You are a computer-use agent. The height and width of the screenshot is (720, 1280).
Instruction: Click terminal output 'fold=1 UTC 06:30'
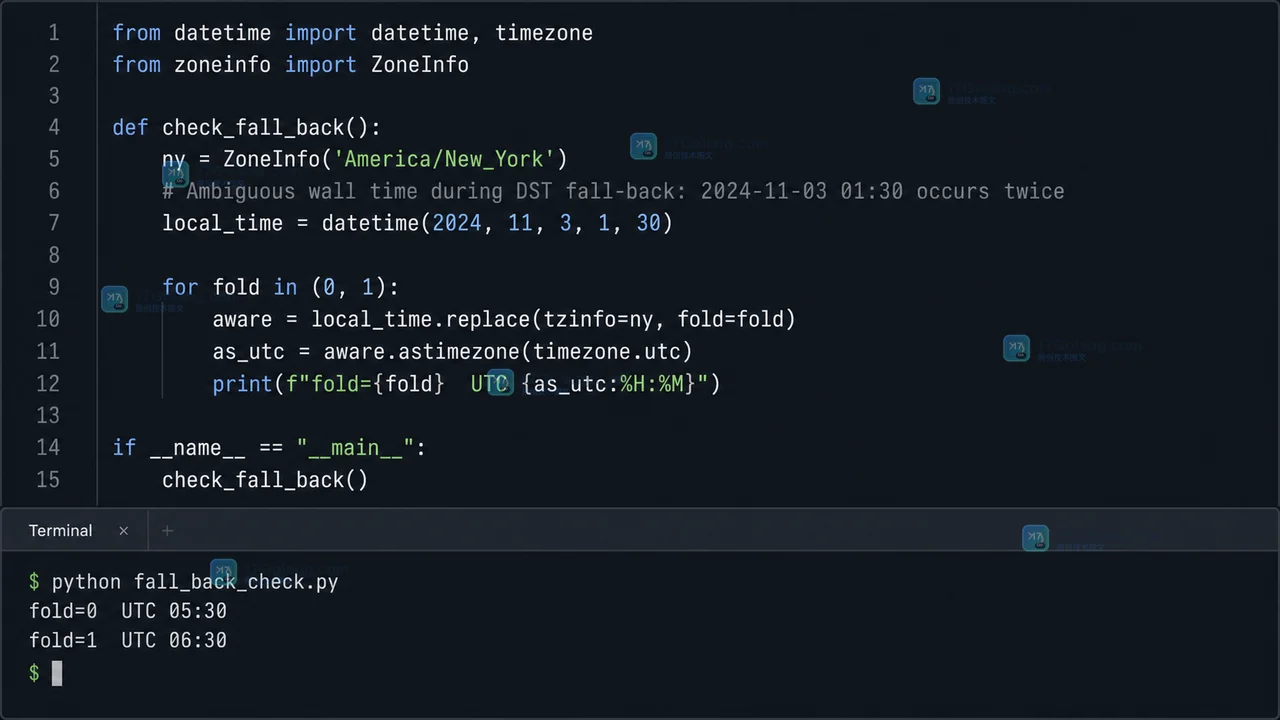coord(128,641)
